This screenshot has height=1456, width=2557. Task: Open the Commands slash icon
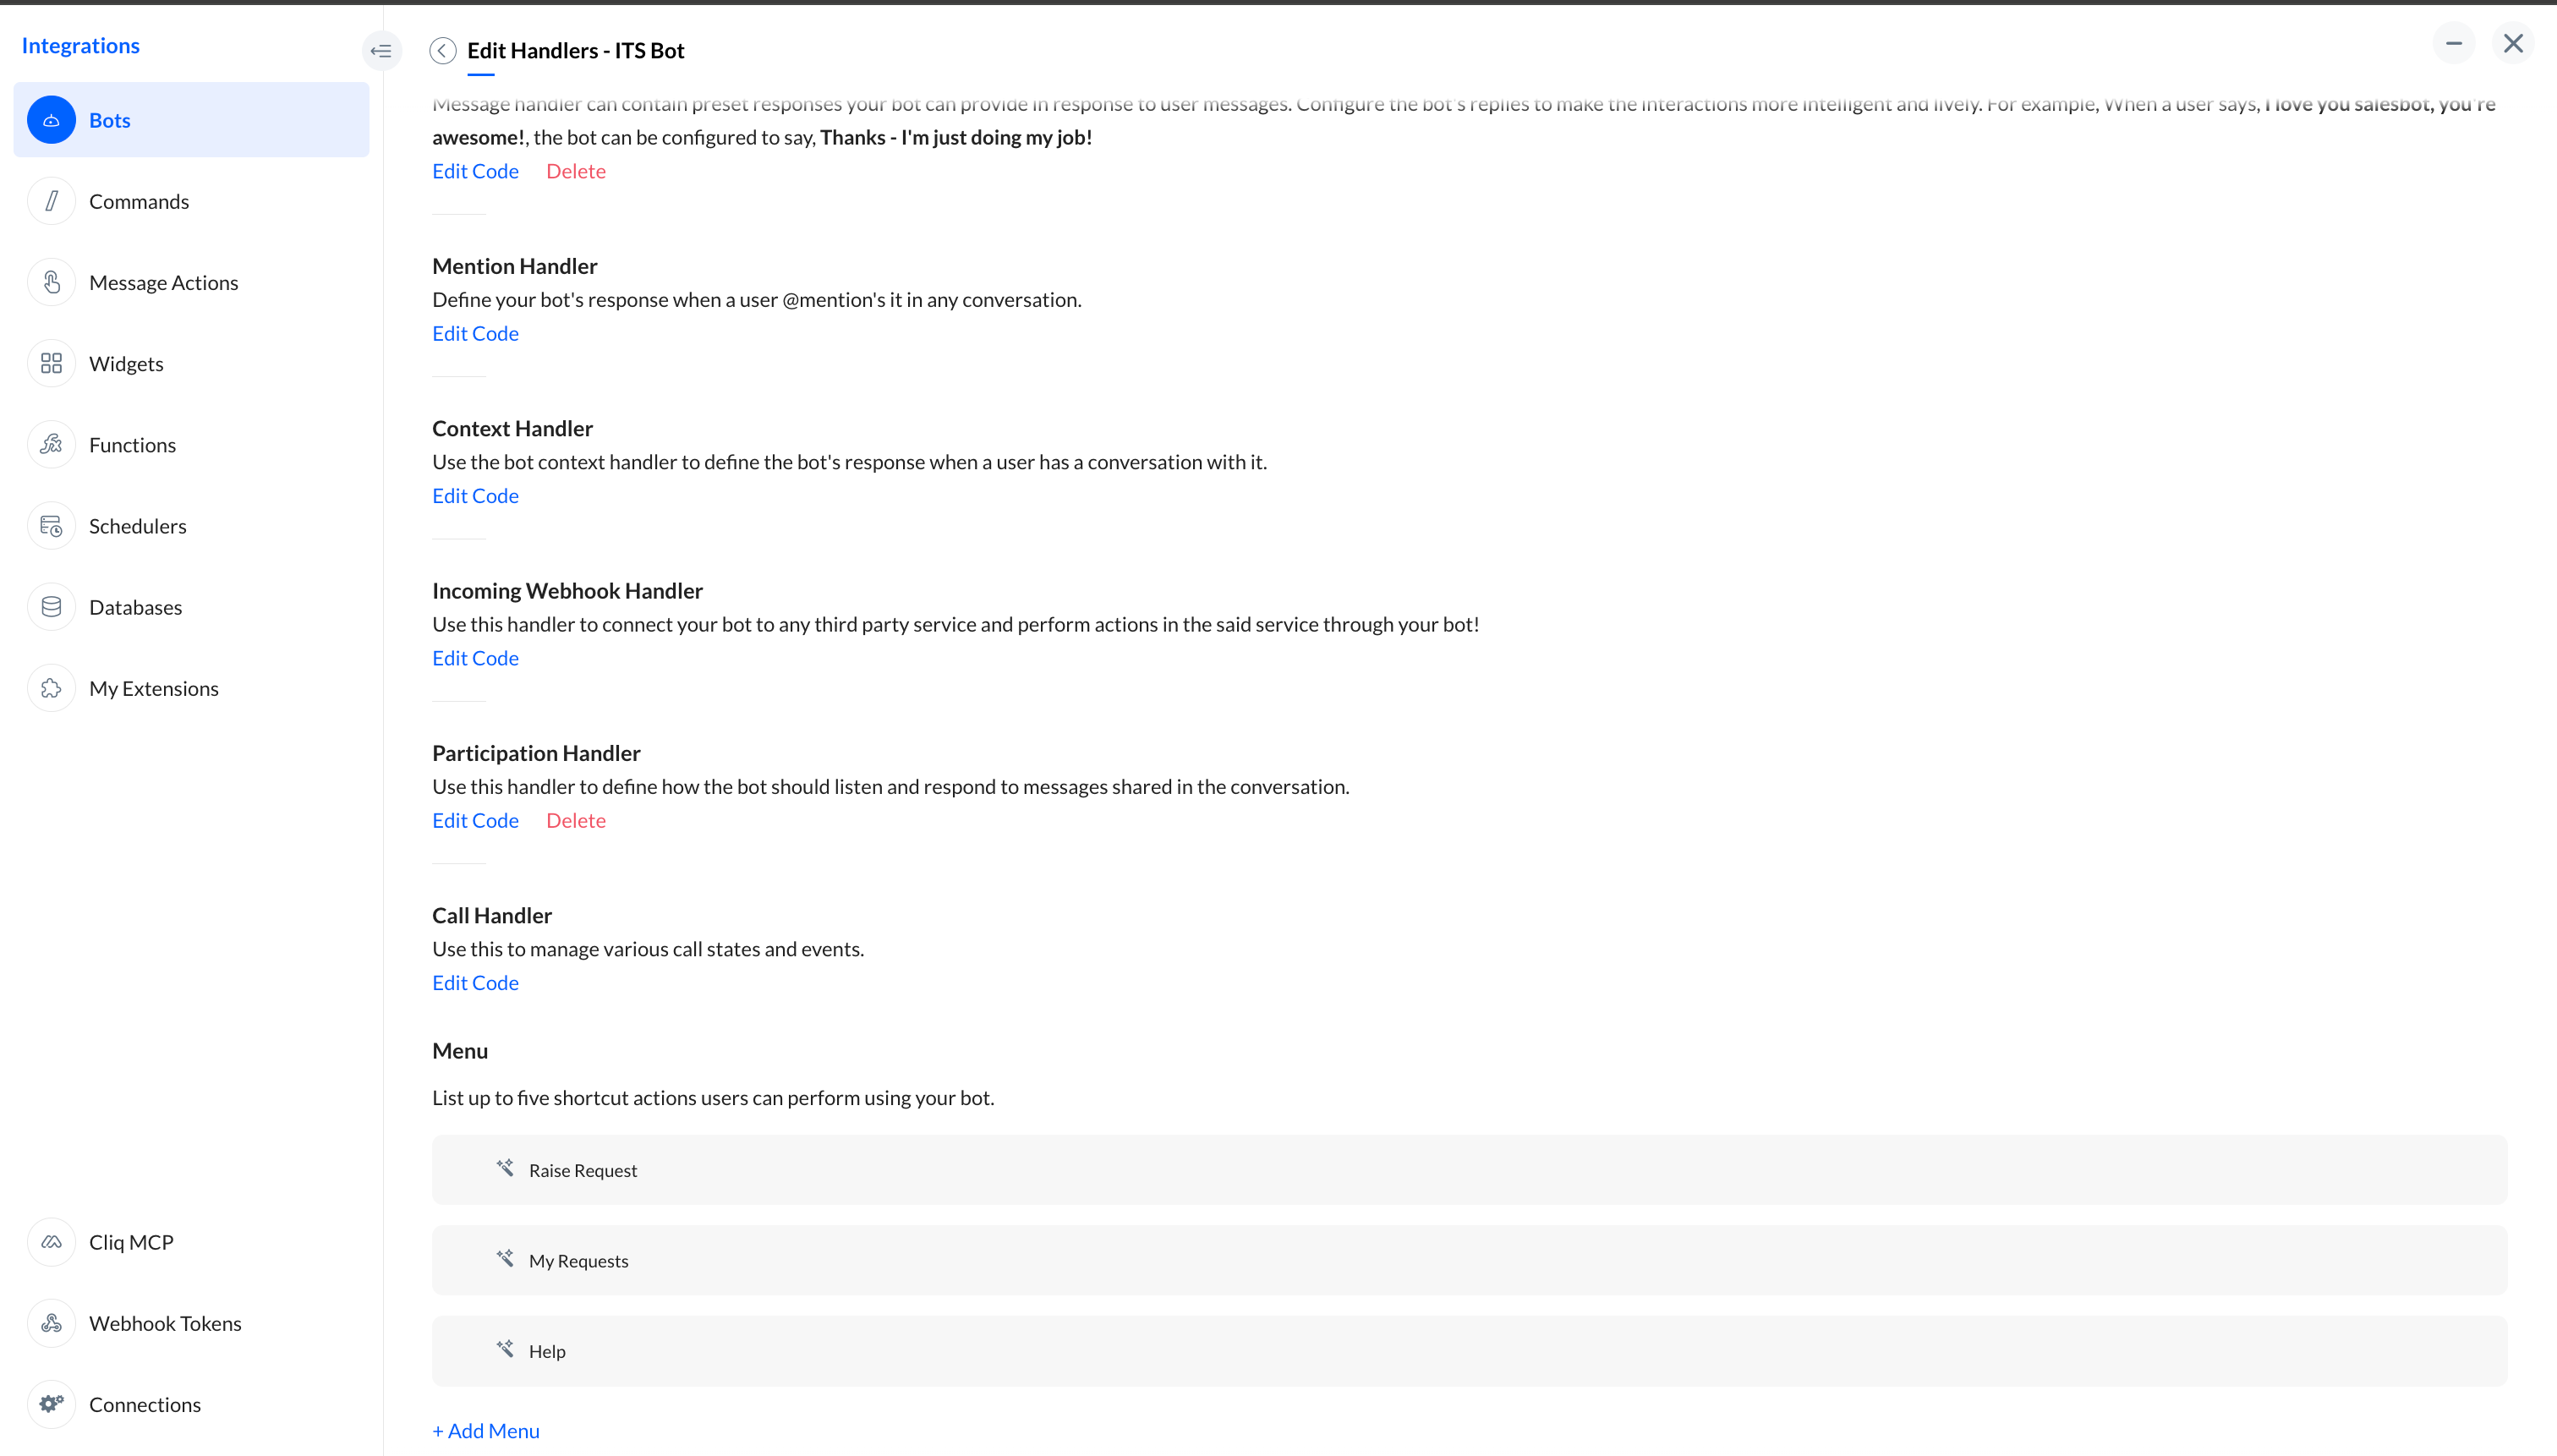tap(51, 201)
